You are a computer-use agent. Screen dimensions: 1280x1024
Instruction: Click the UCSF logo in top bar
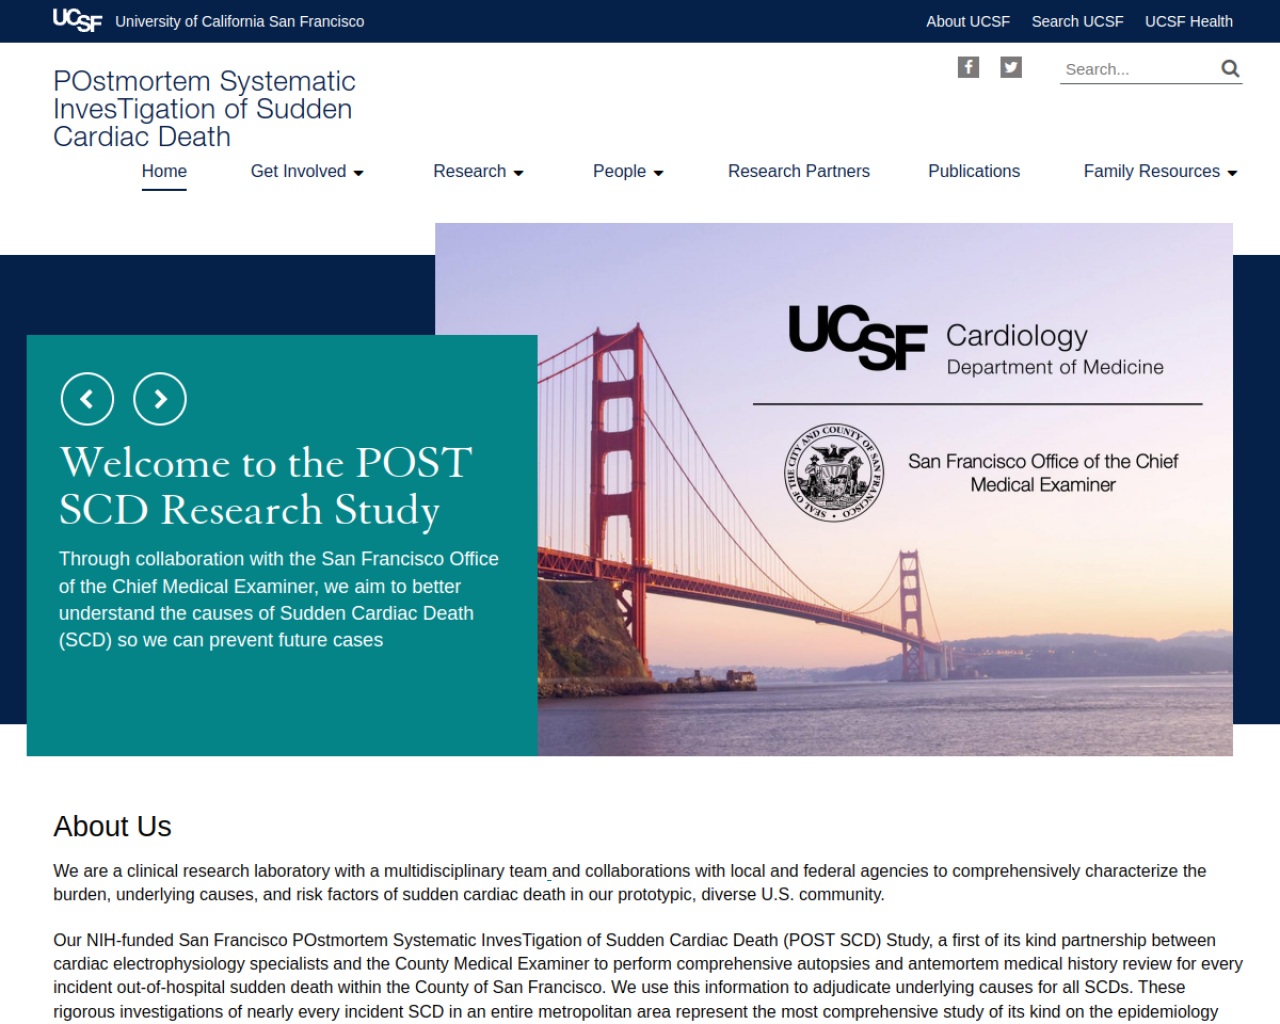point(77,20)
